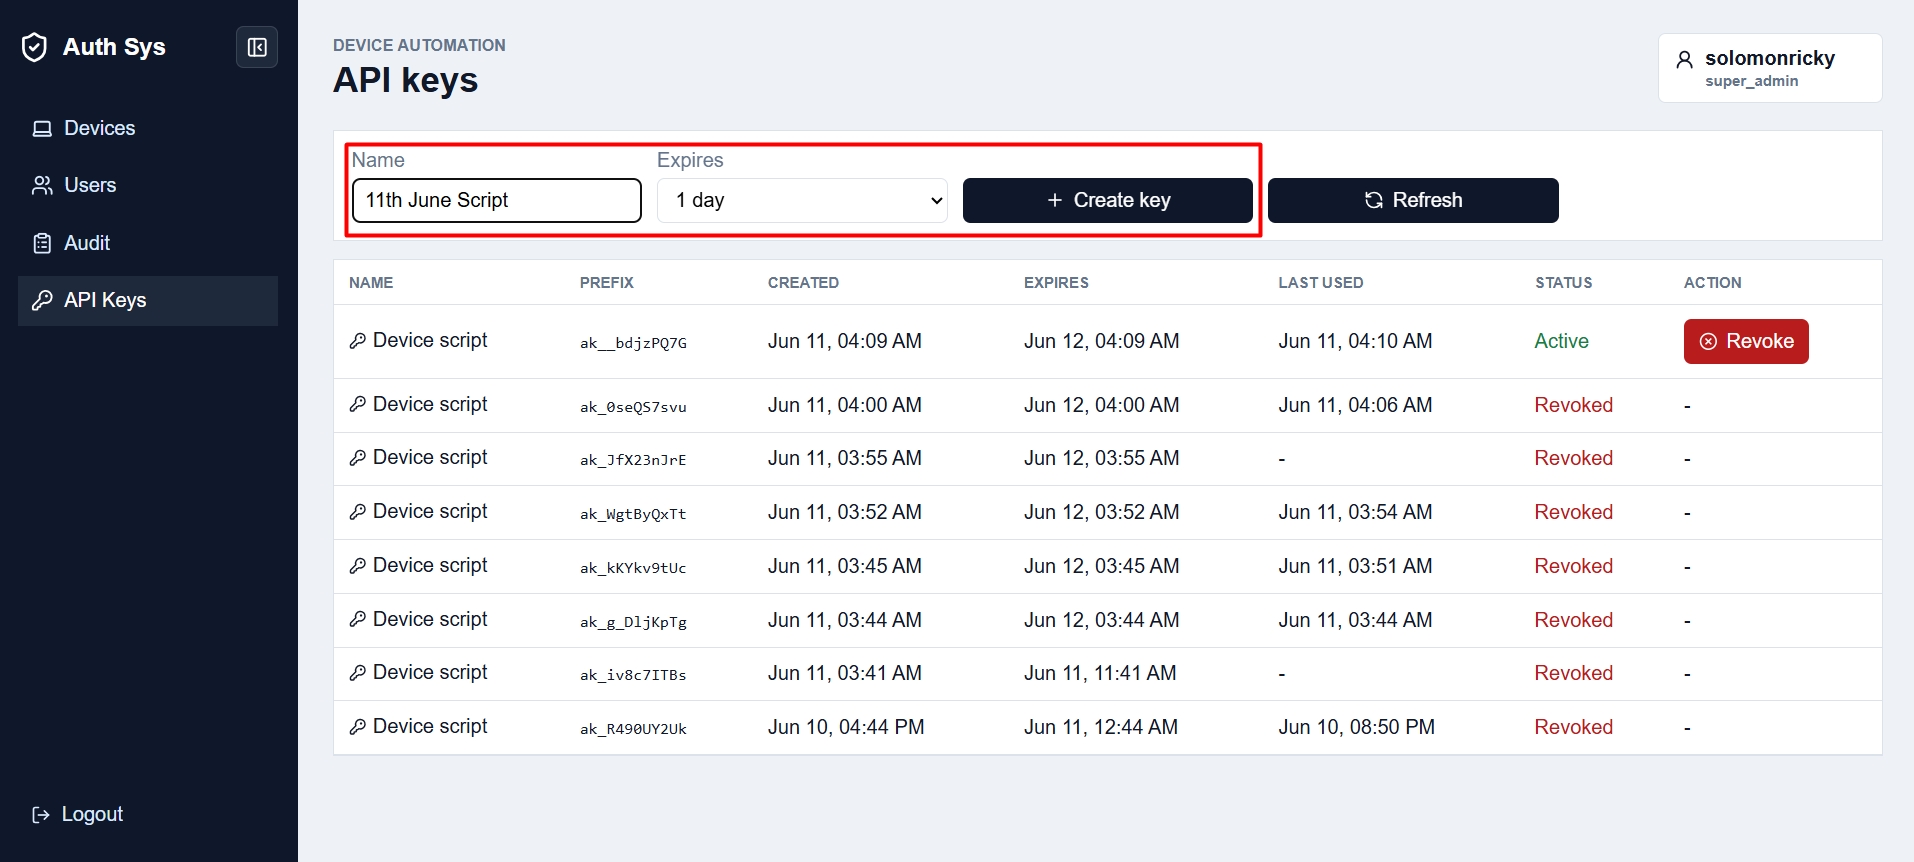Click key icon in the ak_0seQS7svu row
This screenshot has width=1914, height=862.
tap(357, 404)
